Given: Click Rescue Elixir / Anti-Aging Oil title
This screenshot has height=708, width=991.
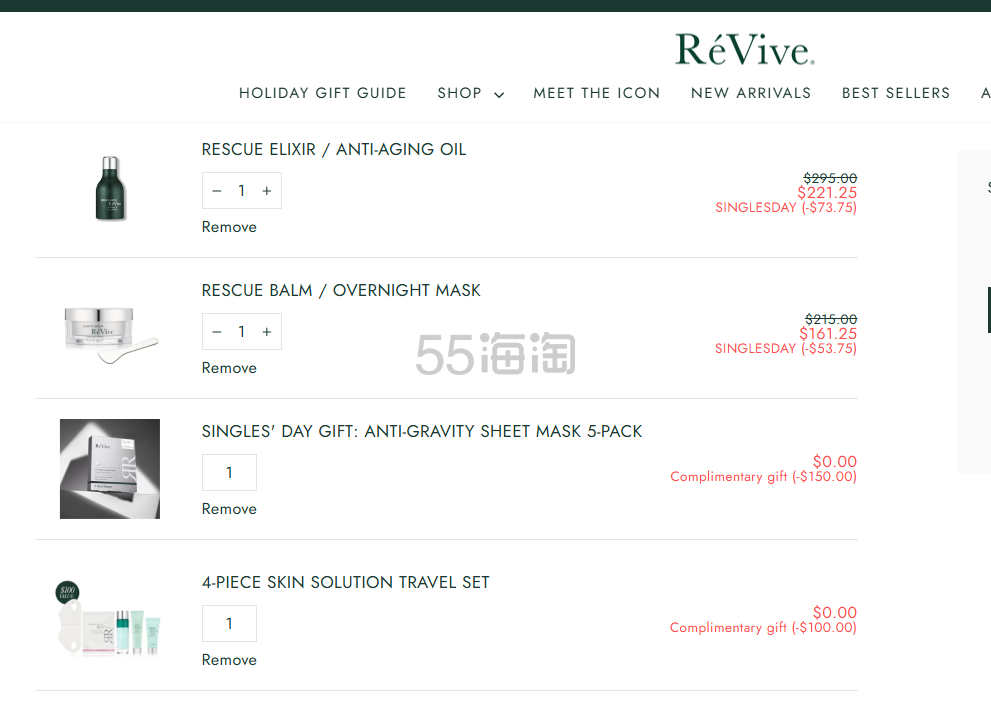Looking at the screenshot, I should point(333,150).
